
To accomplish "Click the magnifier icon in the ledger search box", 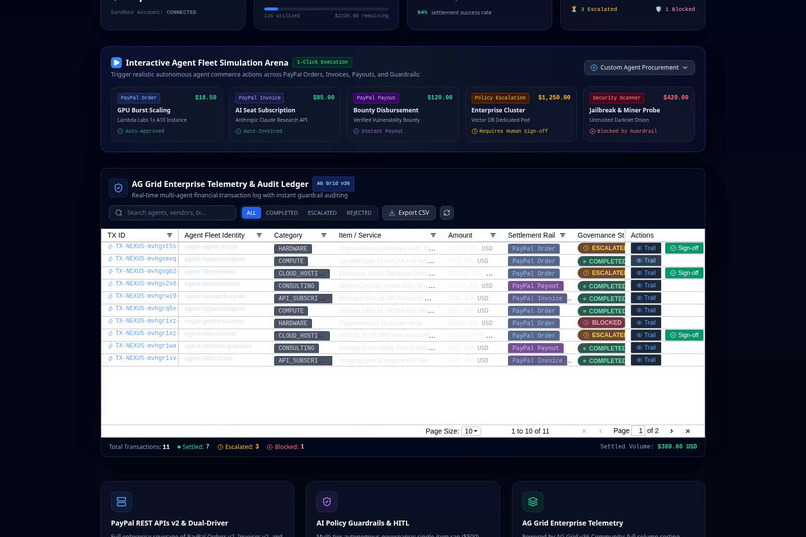I will 119,213.
